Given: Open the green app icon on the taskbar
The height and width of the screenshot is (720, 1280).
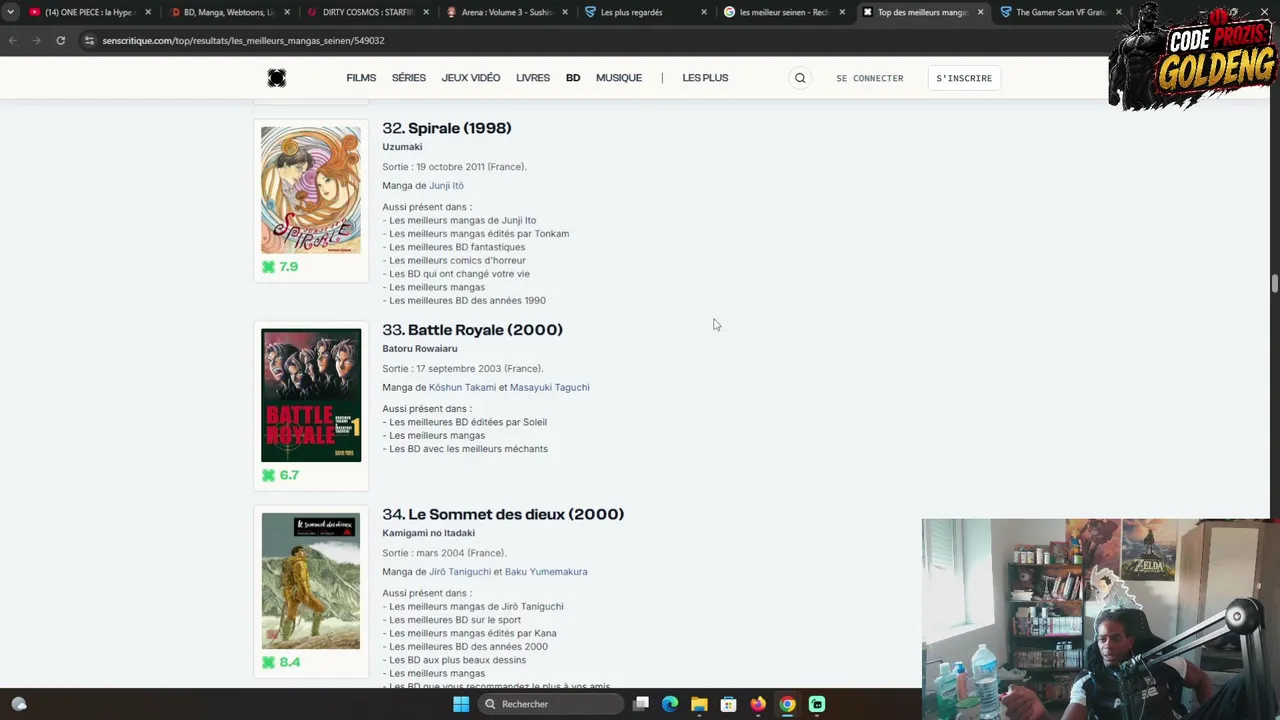Looking at the screenshot, I should [817, 704].
